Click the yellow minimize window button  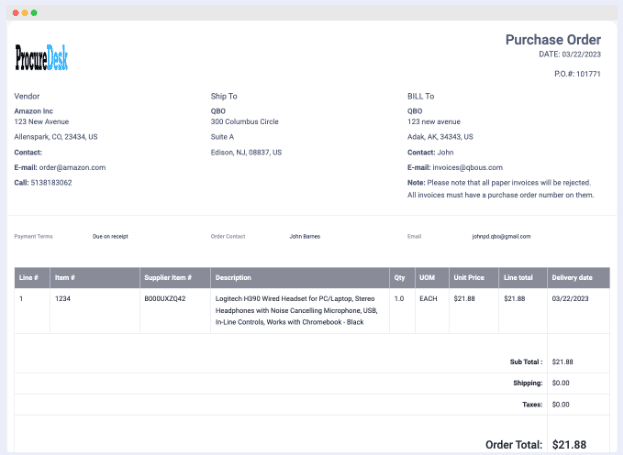(x=25, y=13)
